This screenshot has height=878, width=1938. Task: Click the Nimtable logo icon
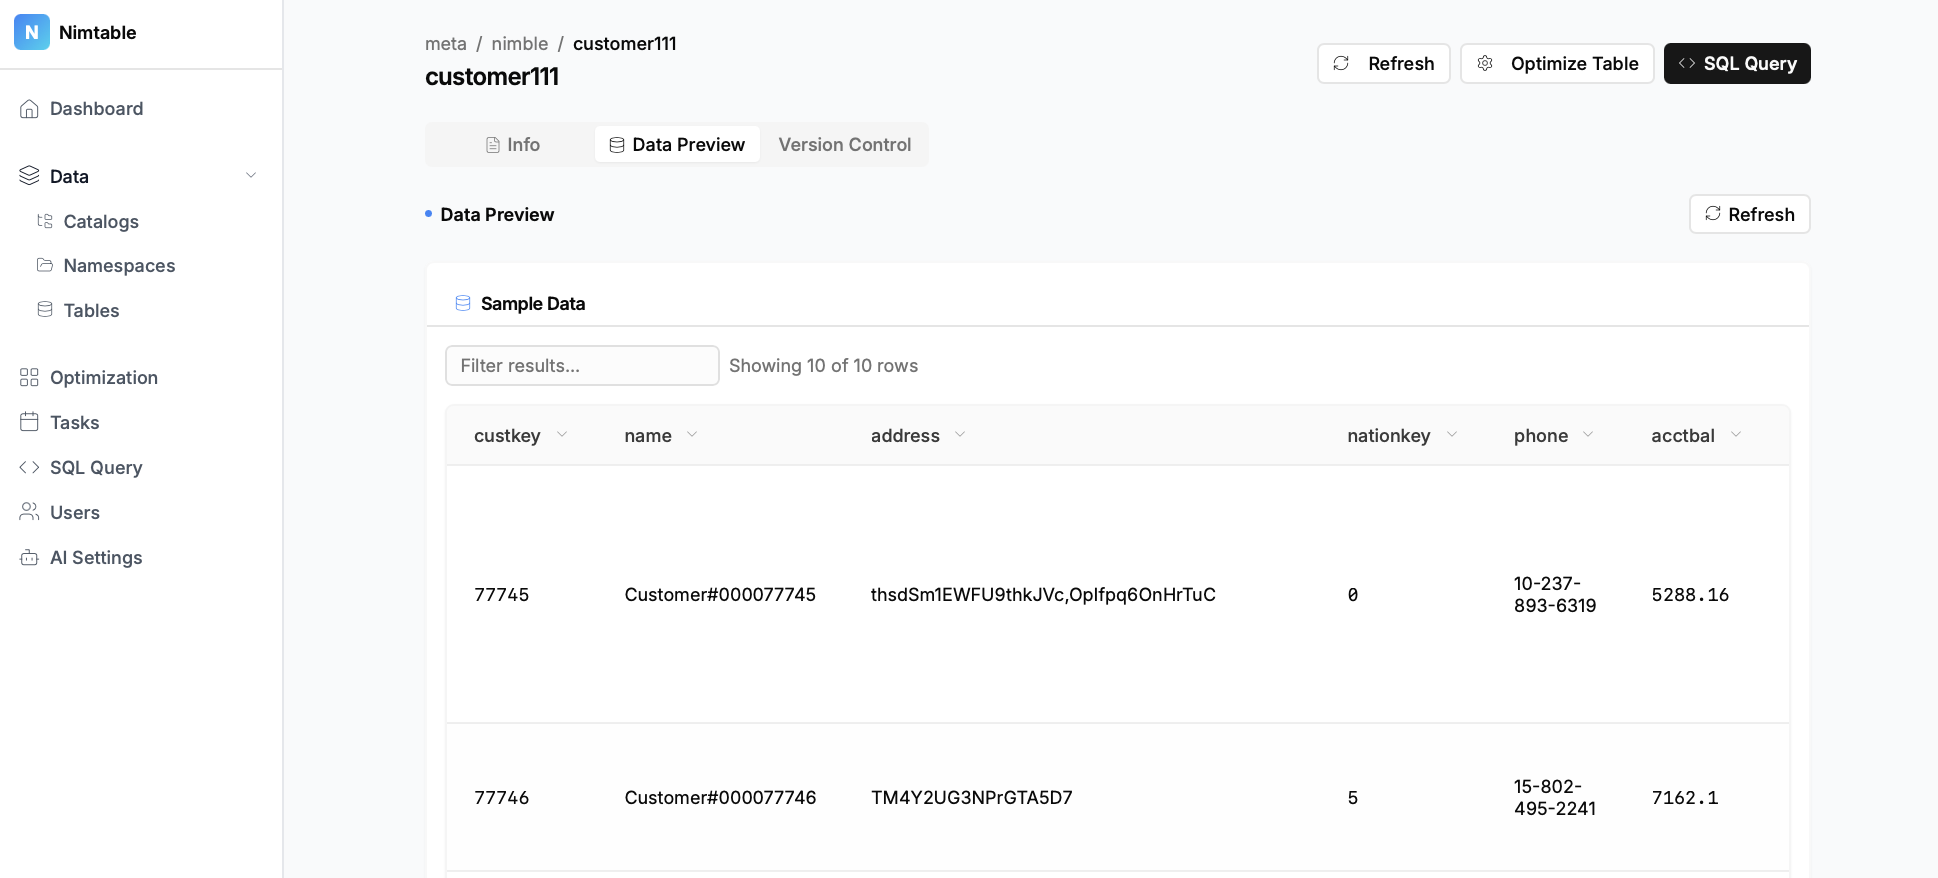point(31,32)
